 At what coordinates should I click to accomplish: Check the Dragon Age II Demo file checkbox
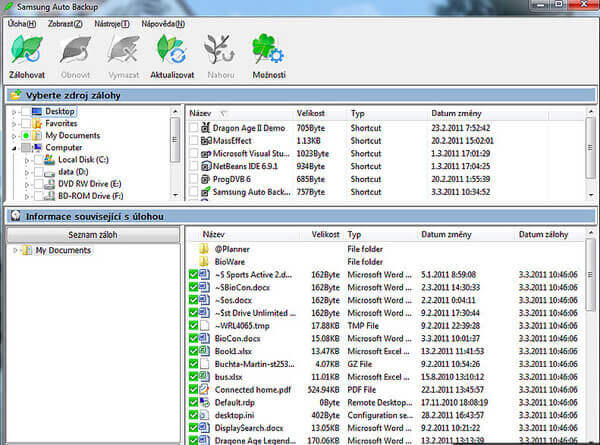pos(194,128)
